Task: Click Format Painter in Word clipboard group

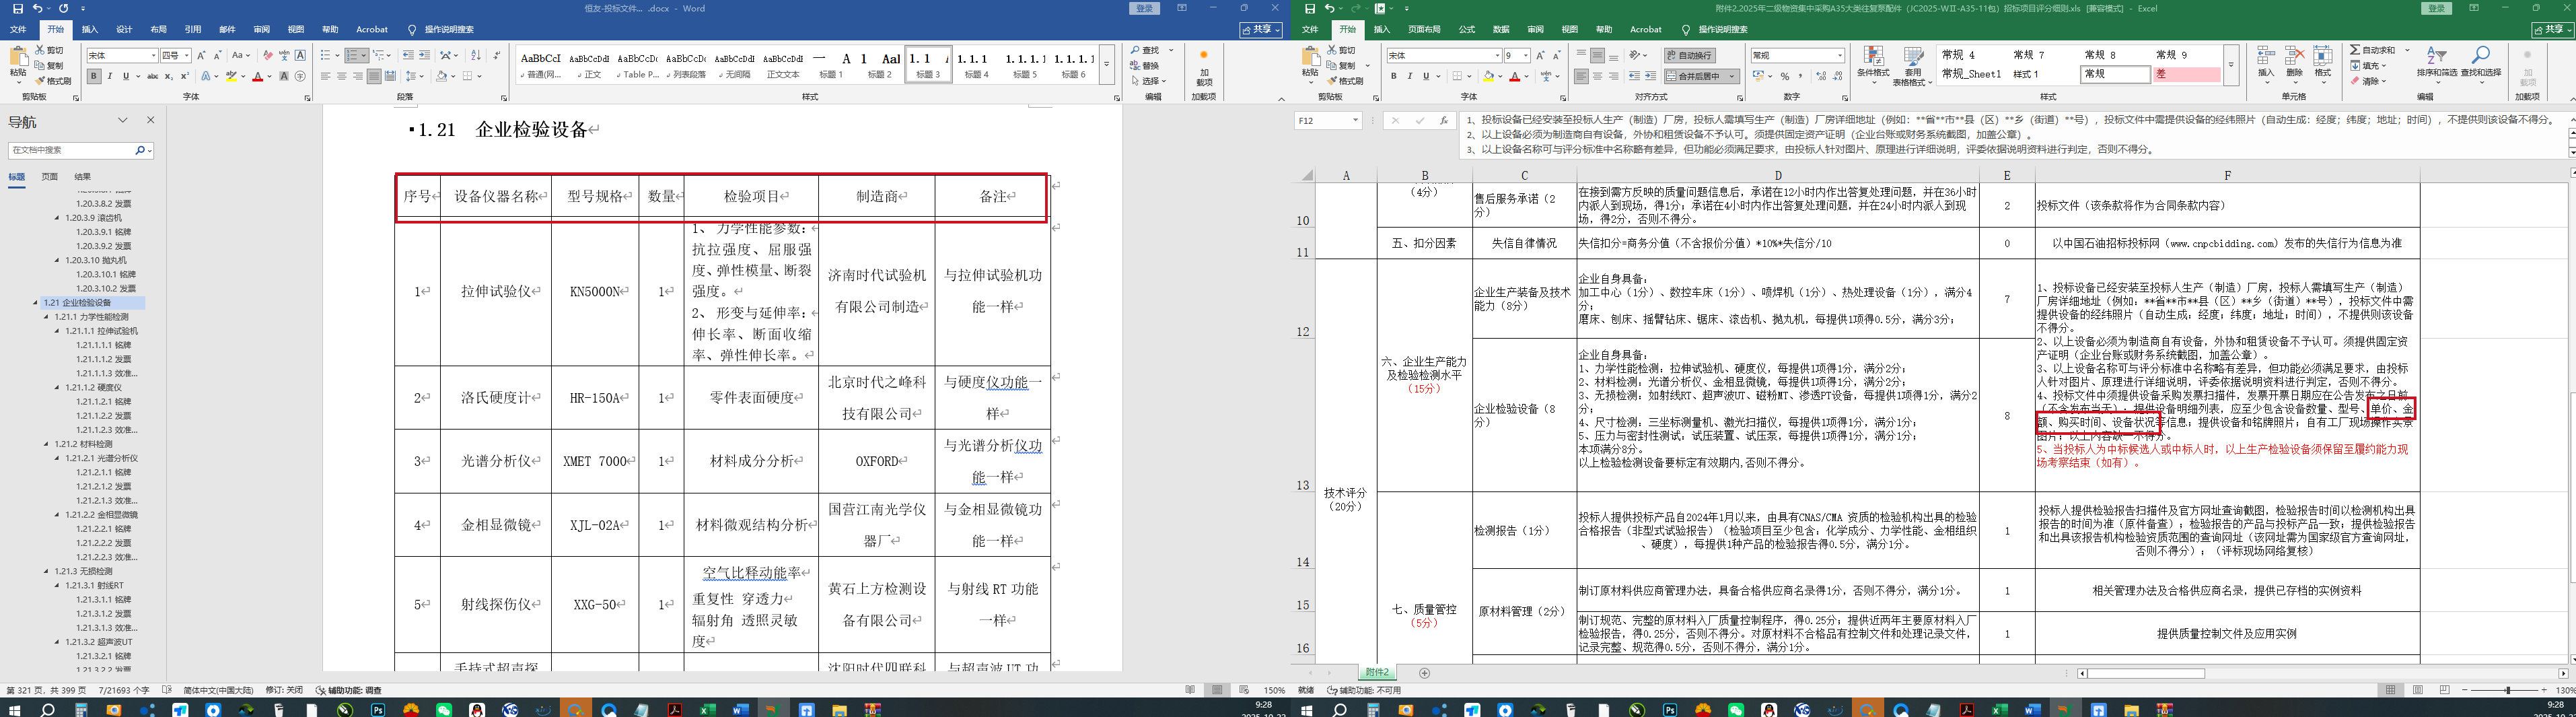Action: point(54,81)
